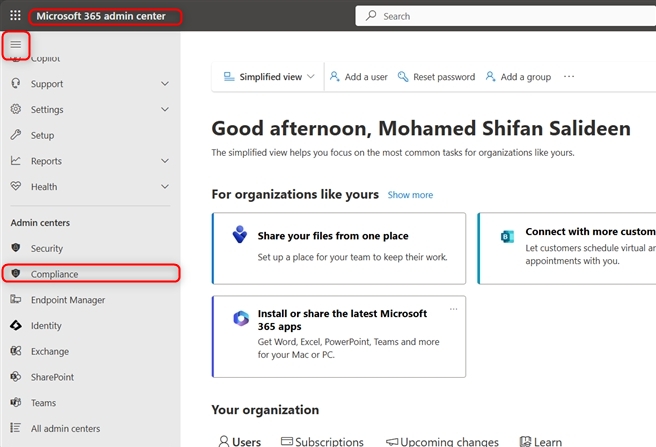Click the Exchange icon in sidebar
The height and width of the screenshot is (447, 656).
[x=15, y=351]
